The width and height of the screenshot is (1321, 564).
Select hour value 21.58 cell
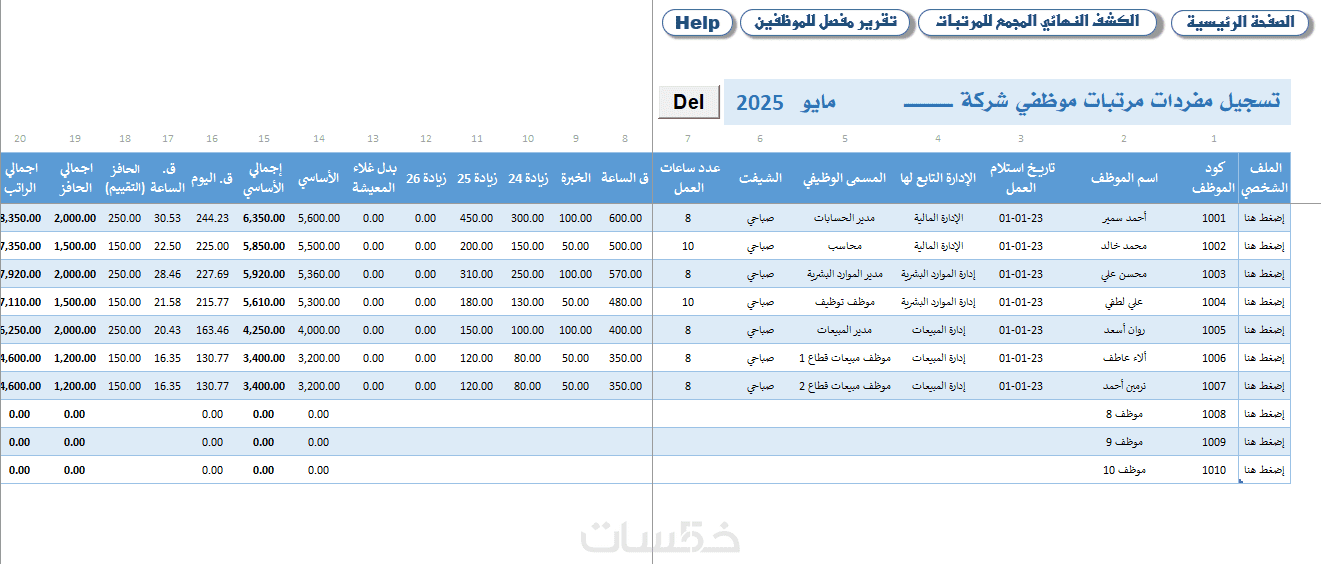point(167,302)
